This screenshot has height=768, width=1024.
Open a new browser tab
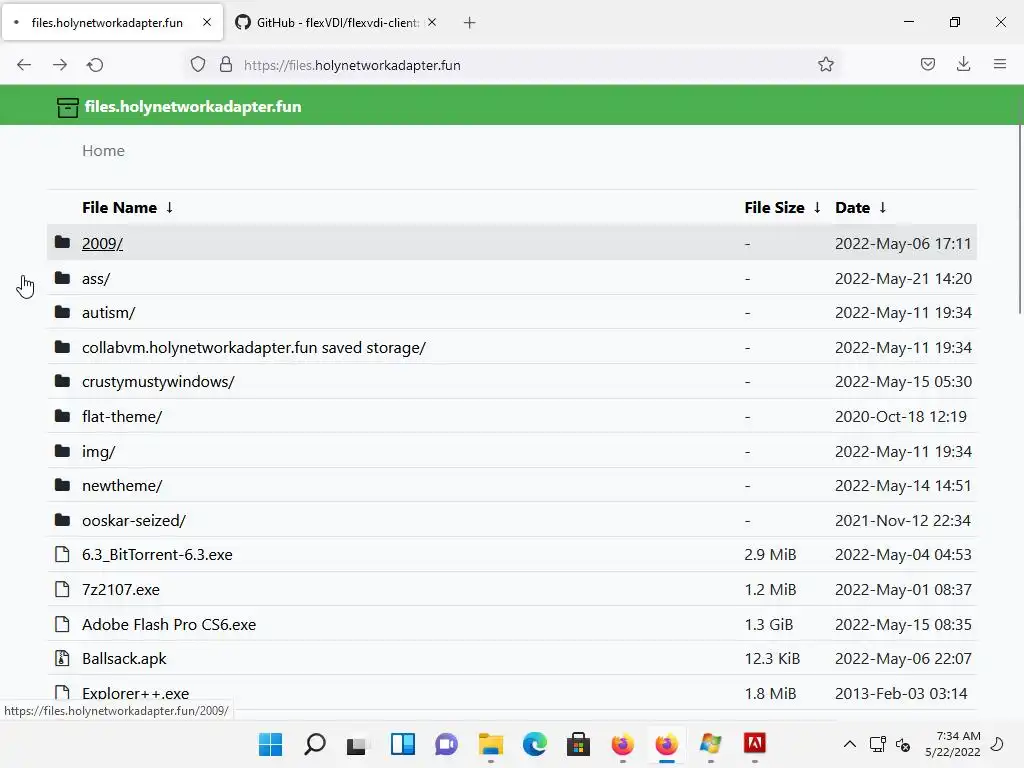470,22
